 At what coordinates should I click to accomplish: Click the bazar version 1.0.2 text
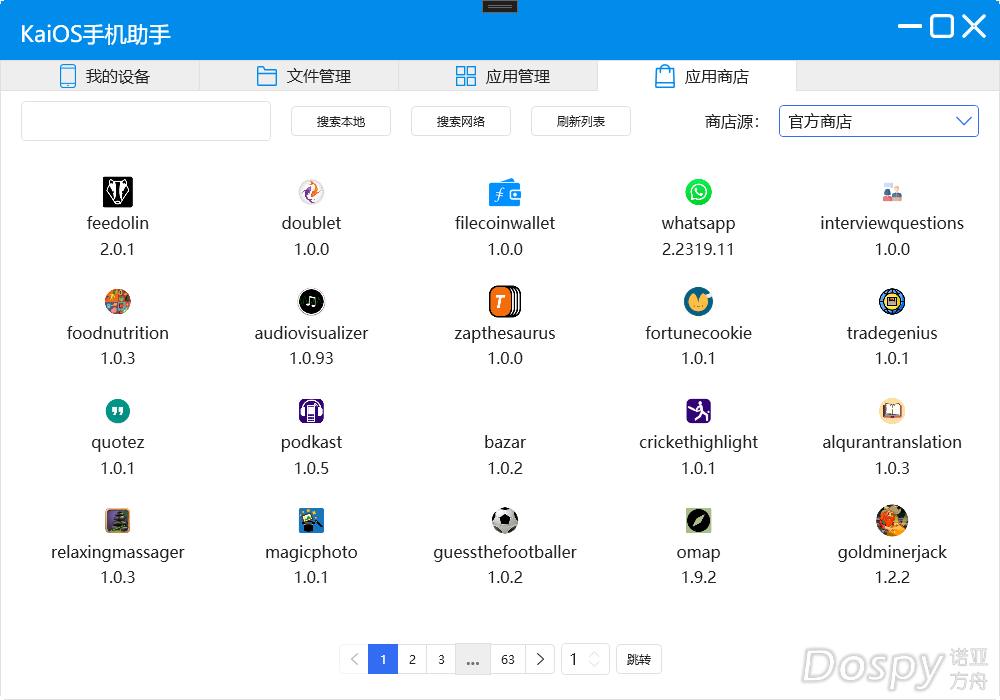pyautogui.click(x=505, y=469)
